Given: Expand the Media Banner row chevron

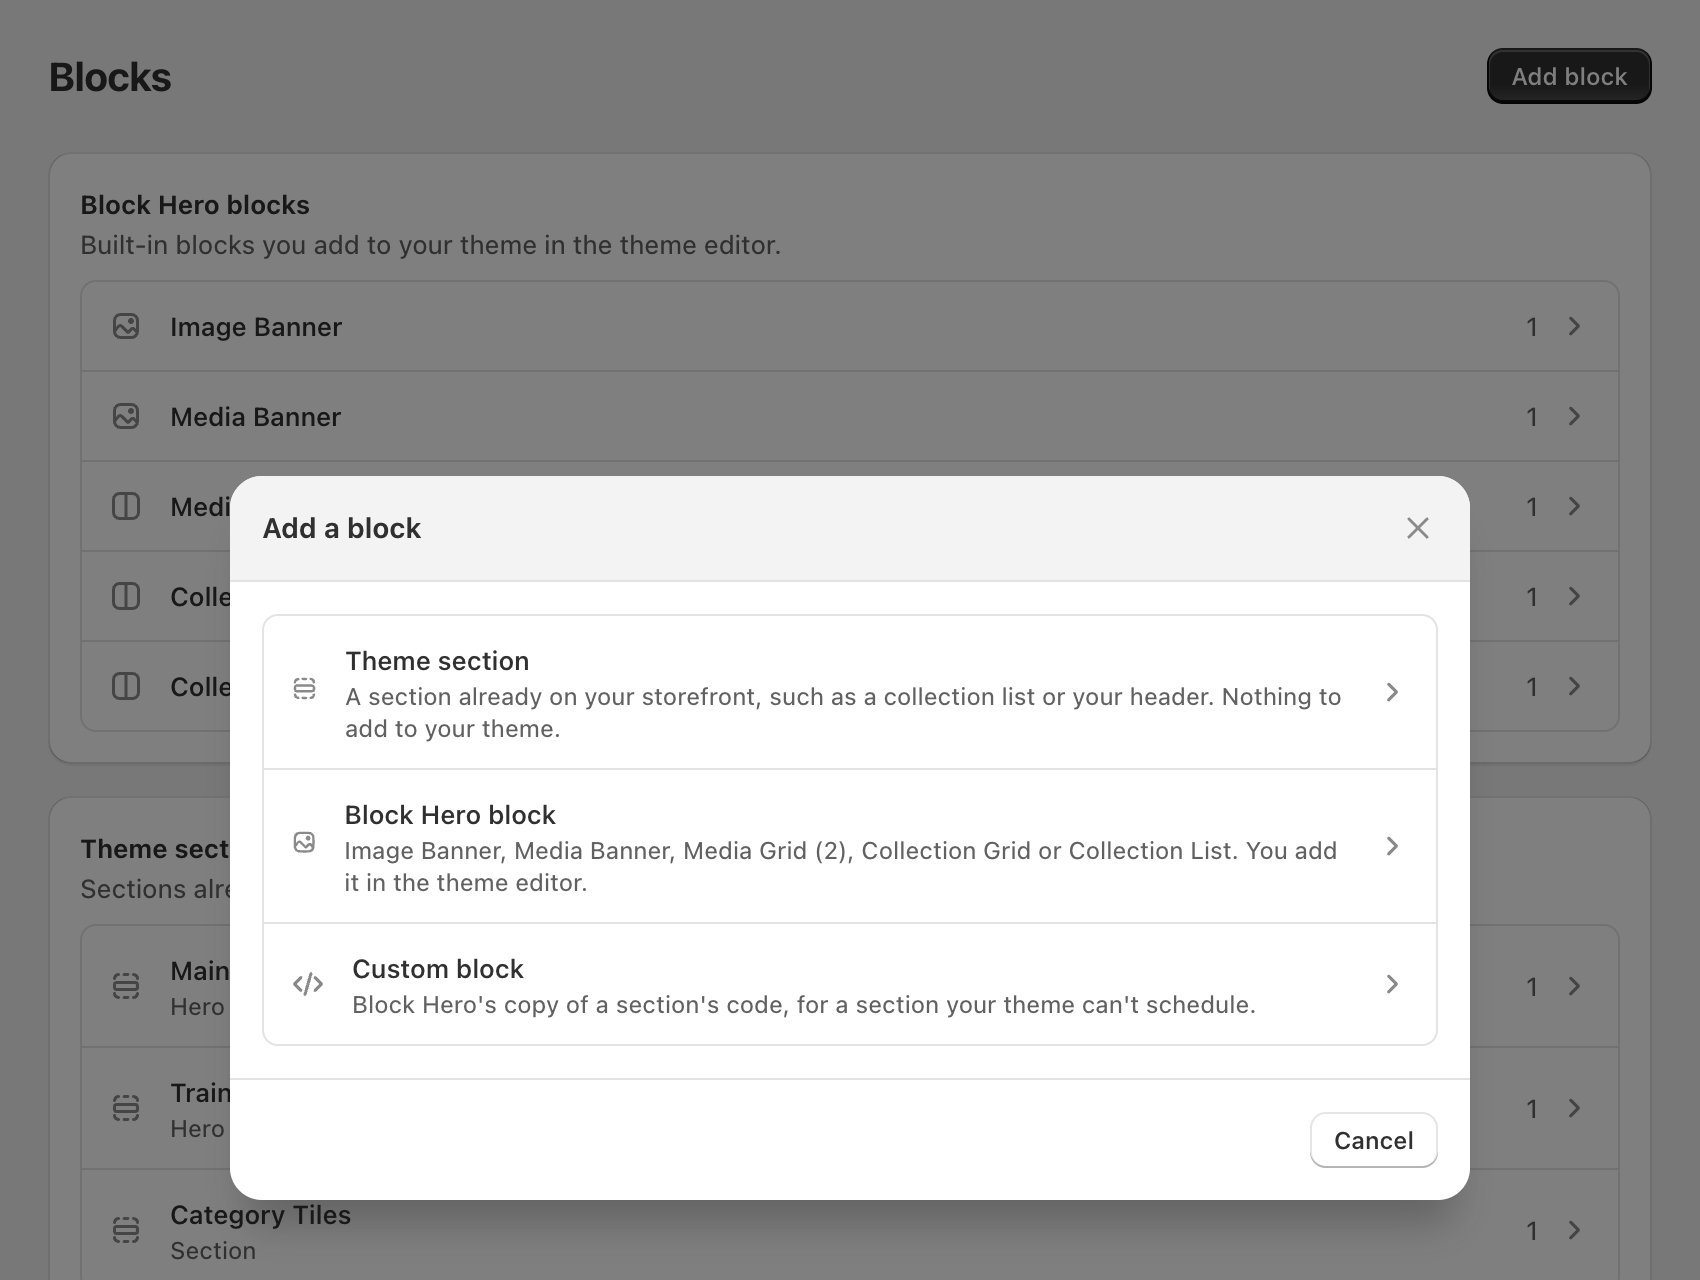Looking at the screenshot, I should click(x=1574, y=416).
